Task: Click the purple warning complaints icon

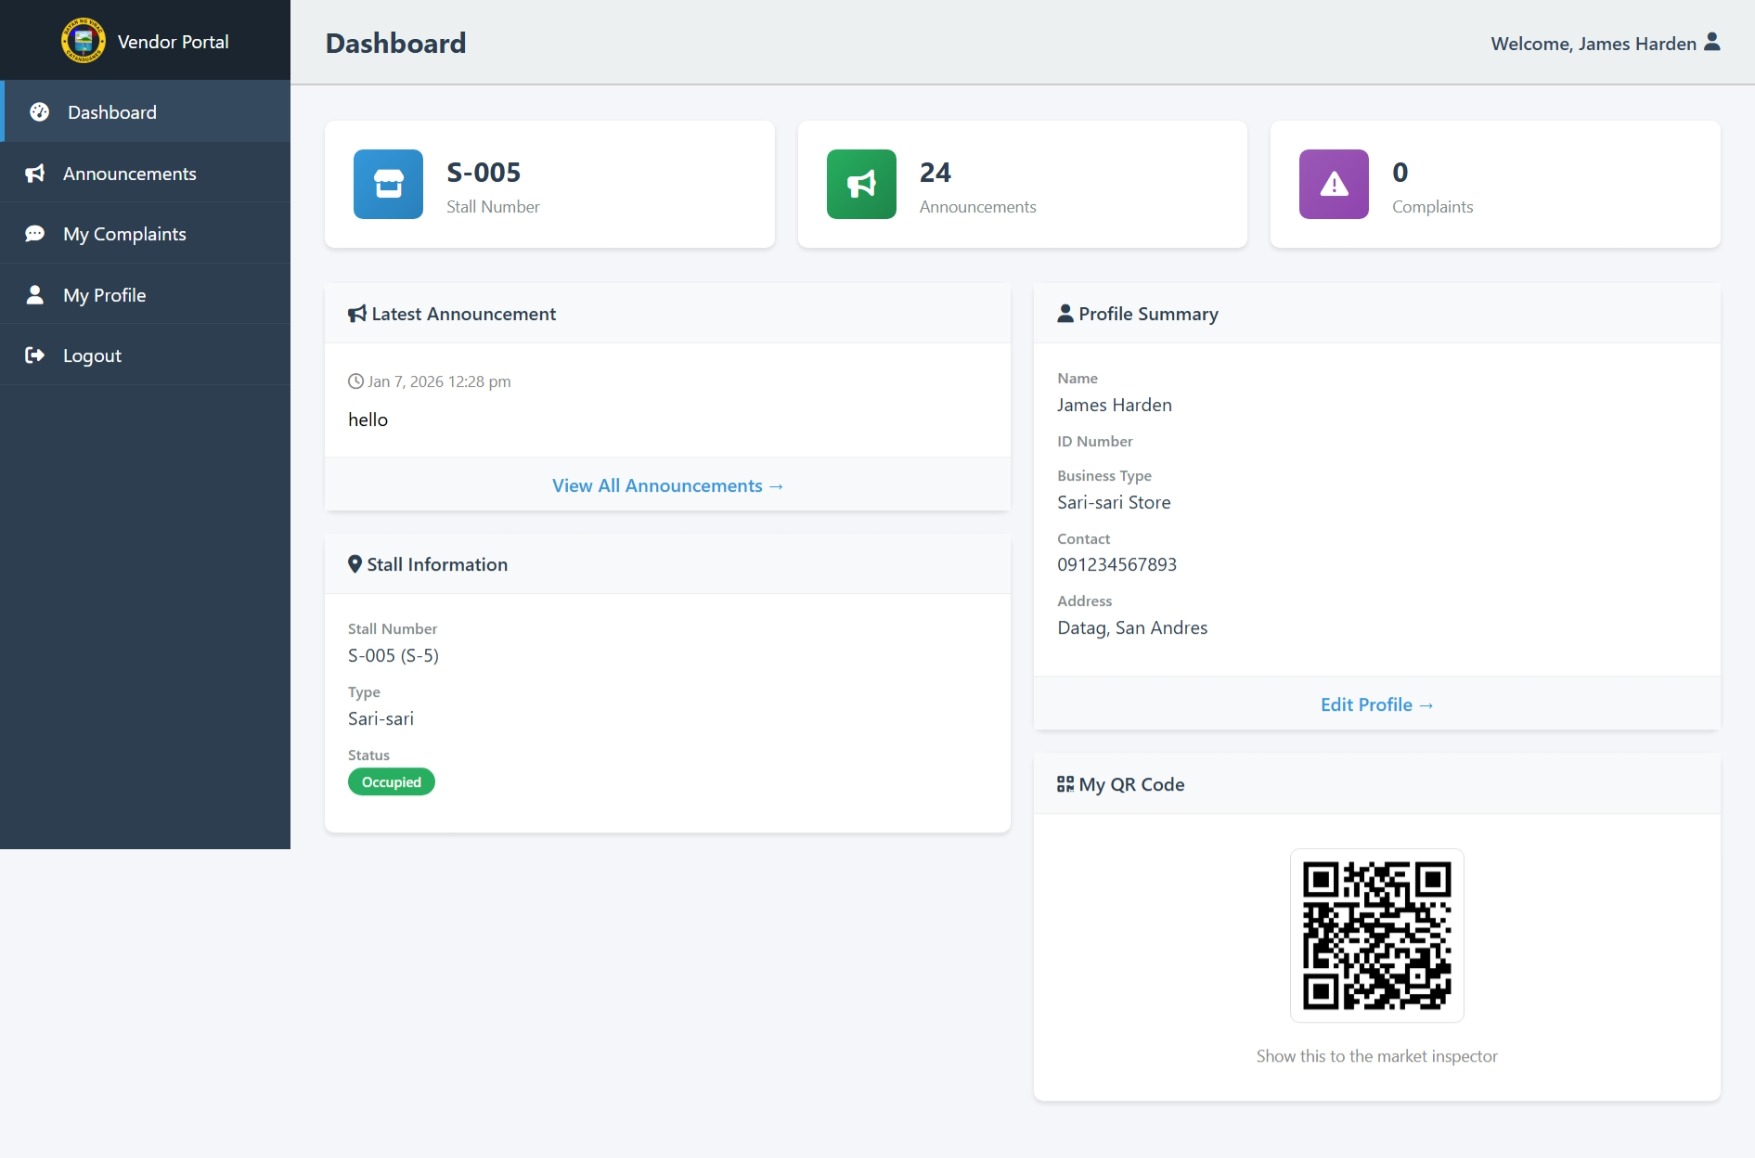Action: tap(1333, 184)
